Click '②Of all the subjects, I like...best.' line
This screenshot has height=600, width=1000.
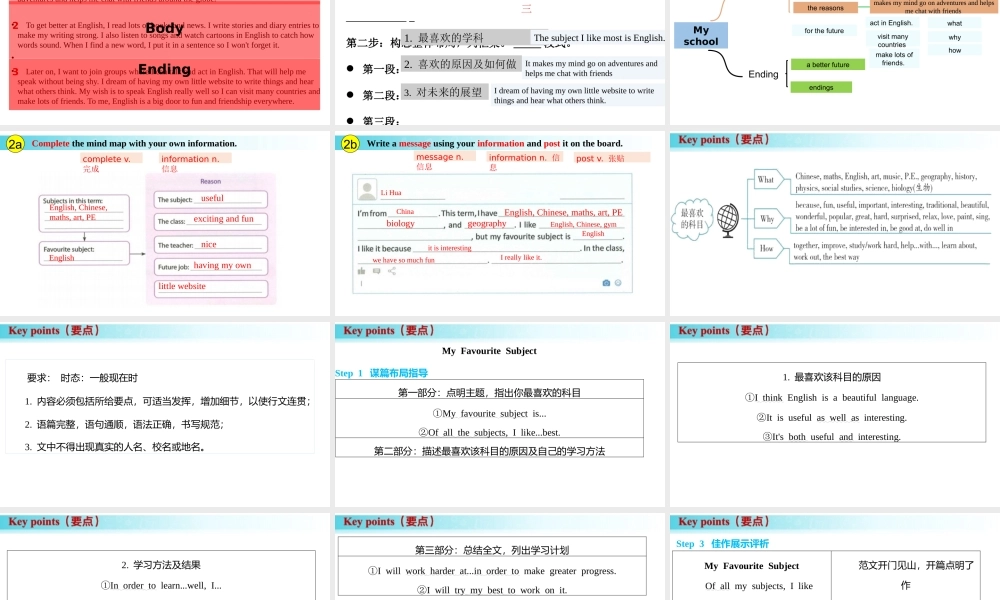(x=489, y=432)
